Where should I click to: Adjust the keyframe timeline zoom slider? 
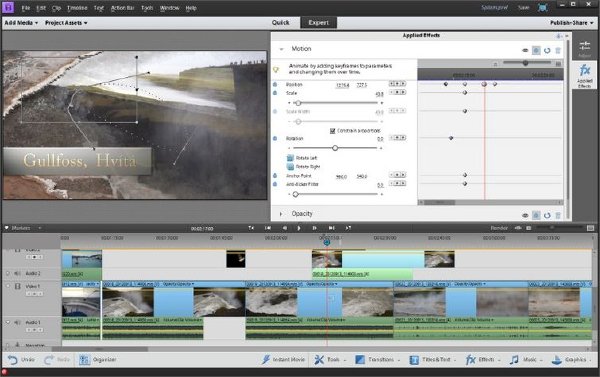525,63
